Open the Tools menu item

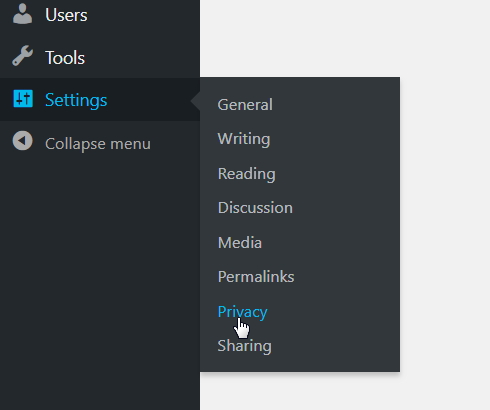65,58
